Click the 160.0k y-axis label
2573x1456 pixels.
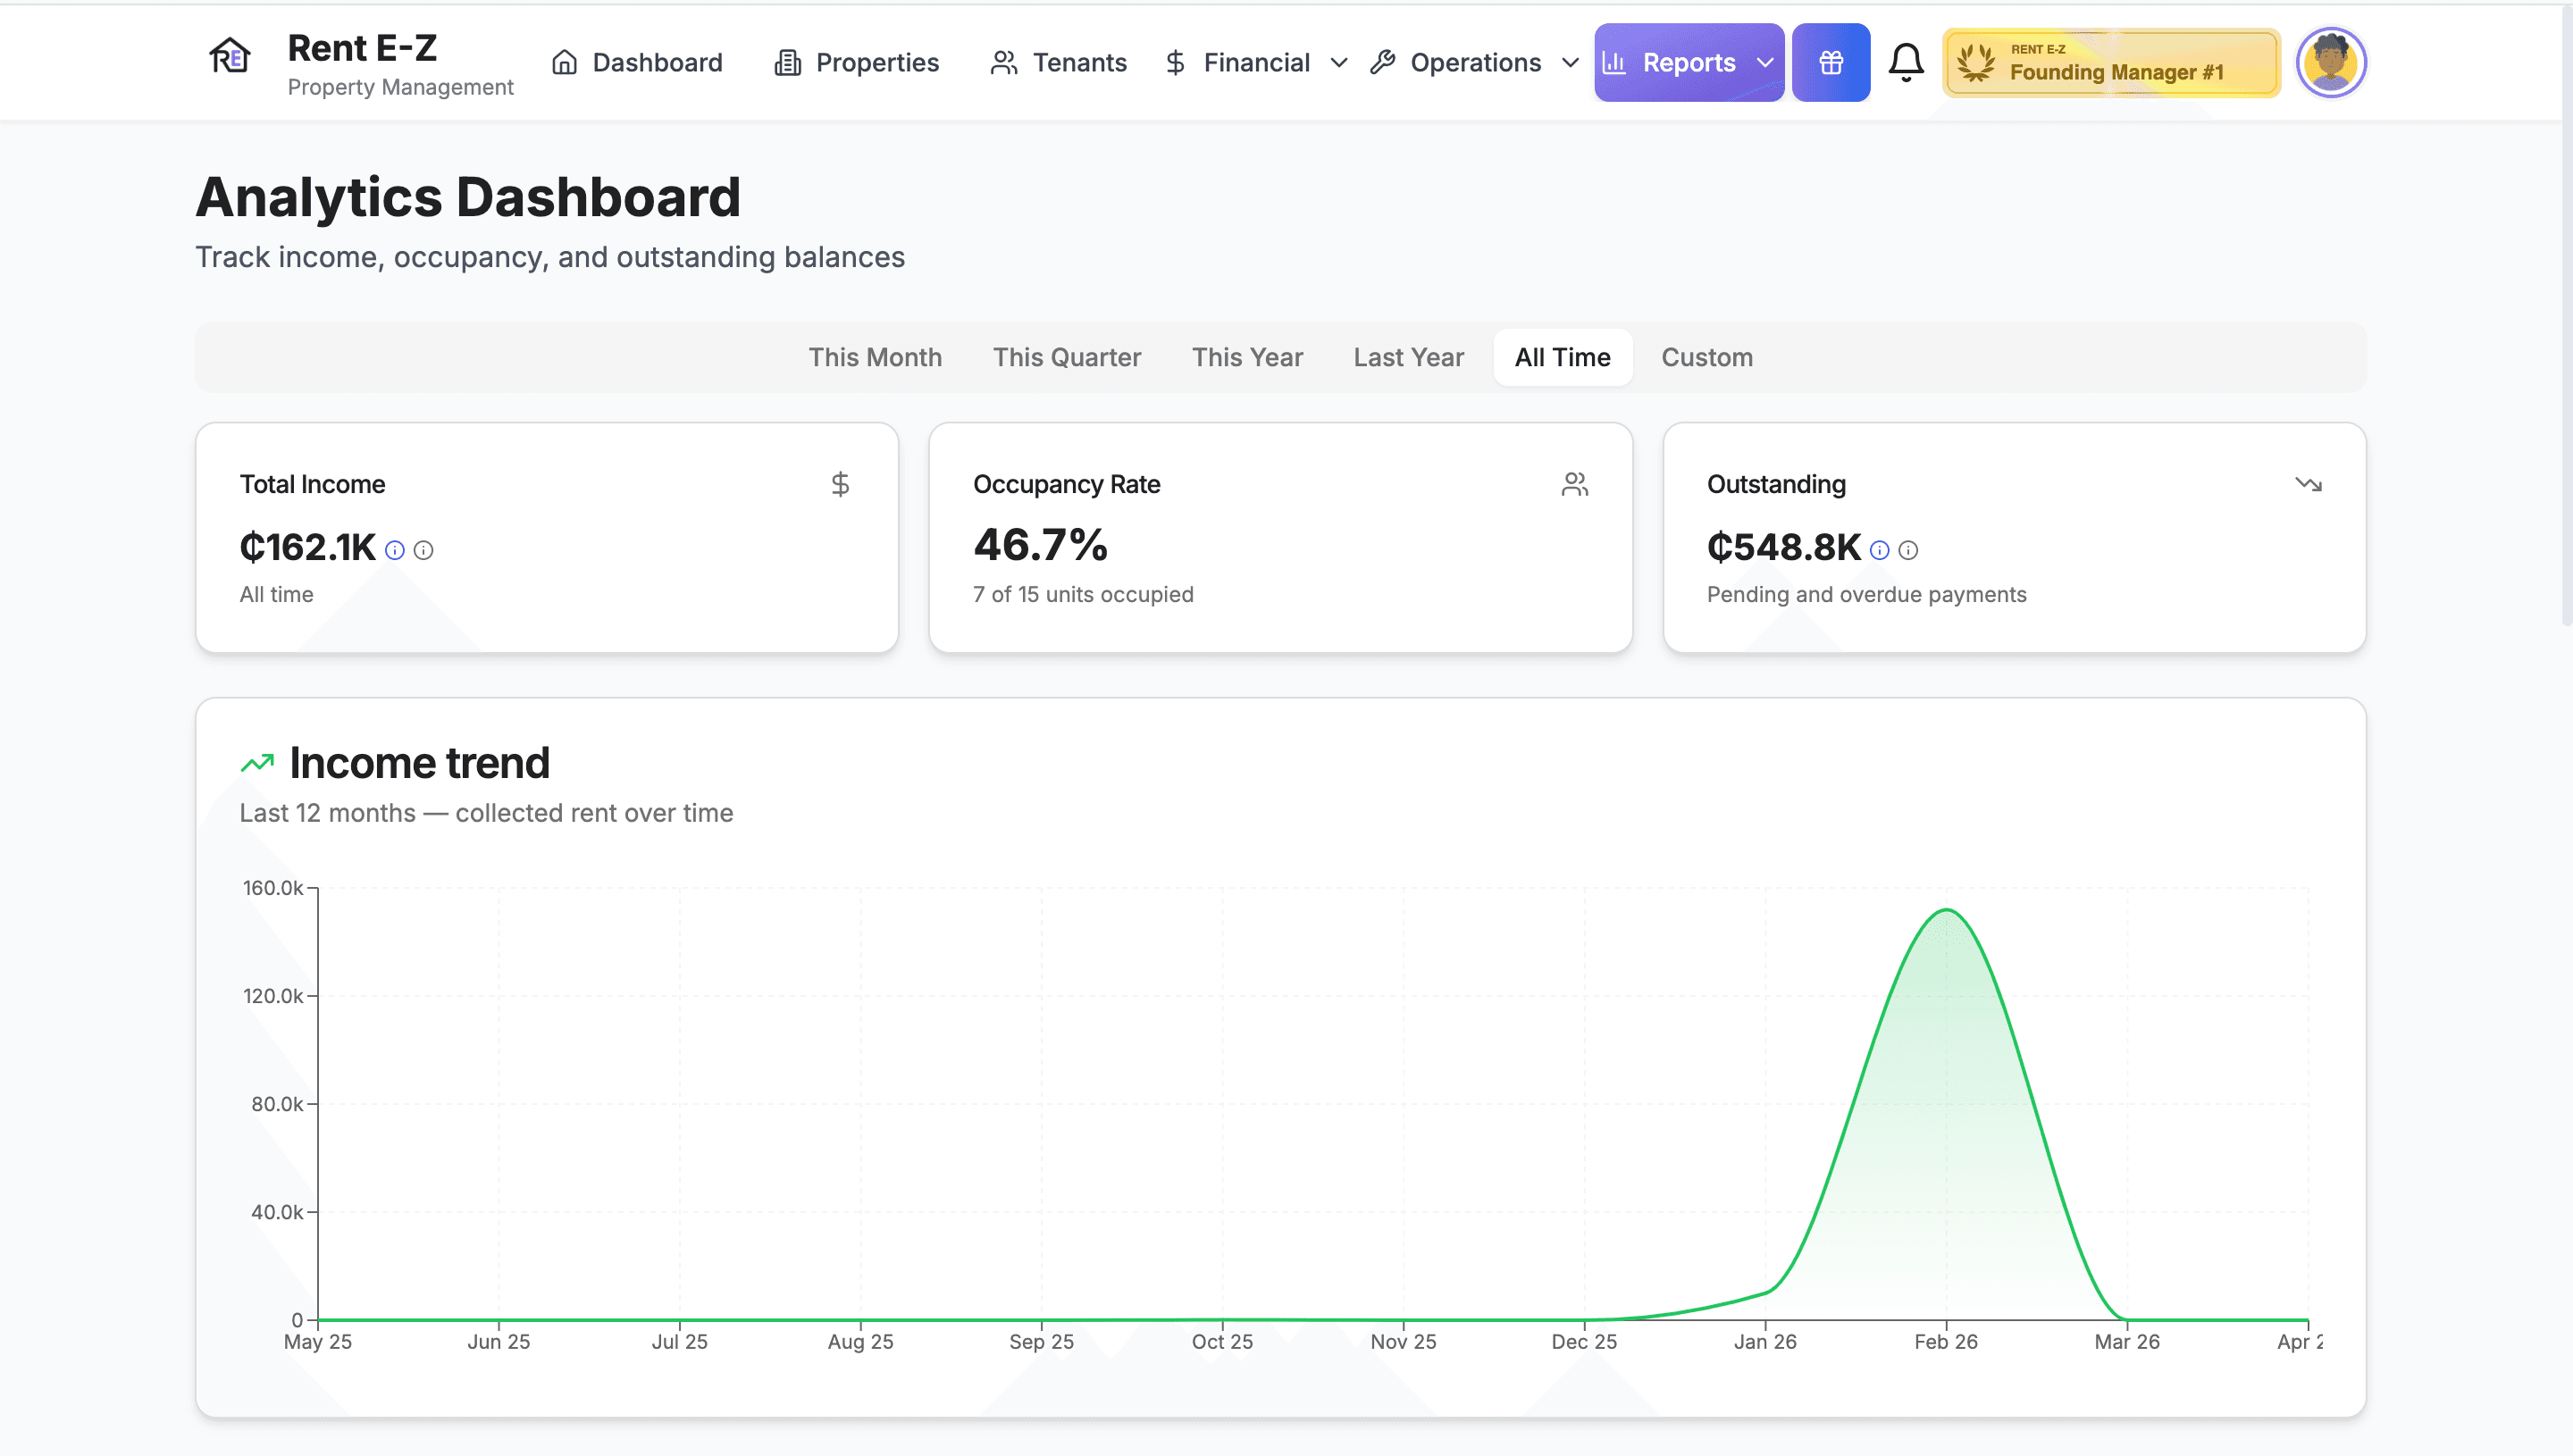(x=273, y=888)
